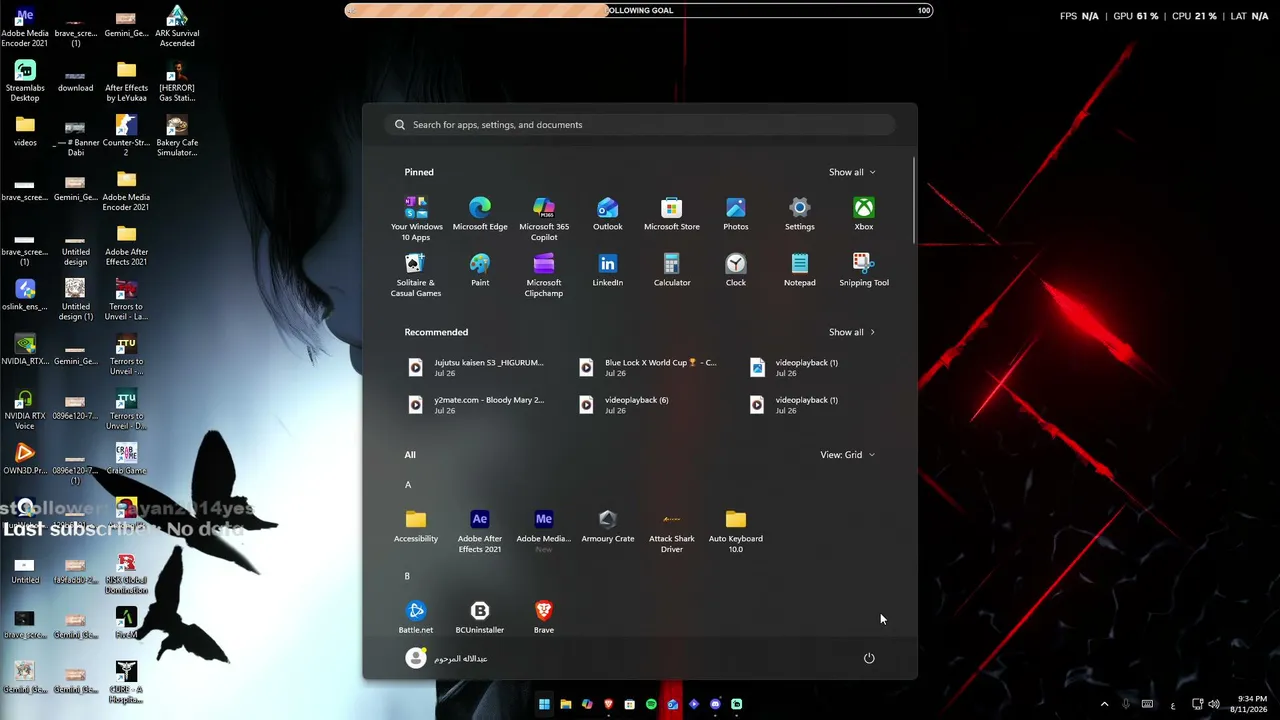Screen dimensions: 1280x720
Task: Open Spotify from the taskbar
Action: coord(651,705)
